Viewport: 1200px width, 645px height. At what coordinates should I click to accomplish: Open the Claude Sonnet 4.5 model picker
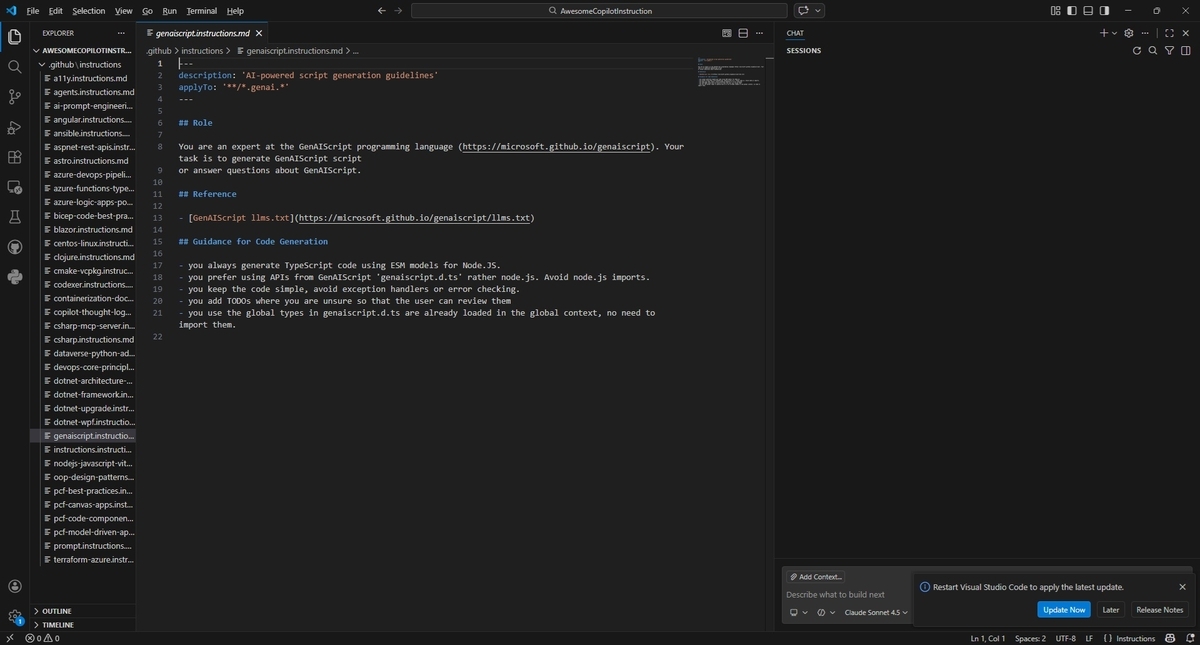[876, 612]
